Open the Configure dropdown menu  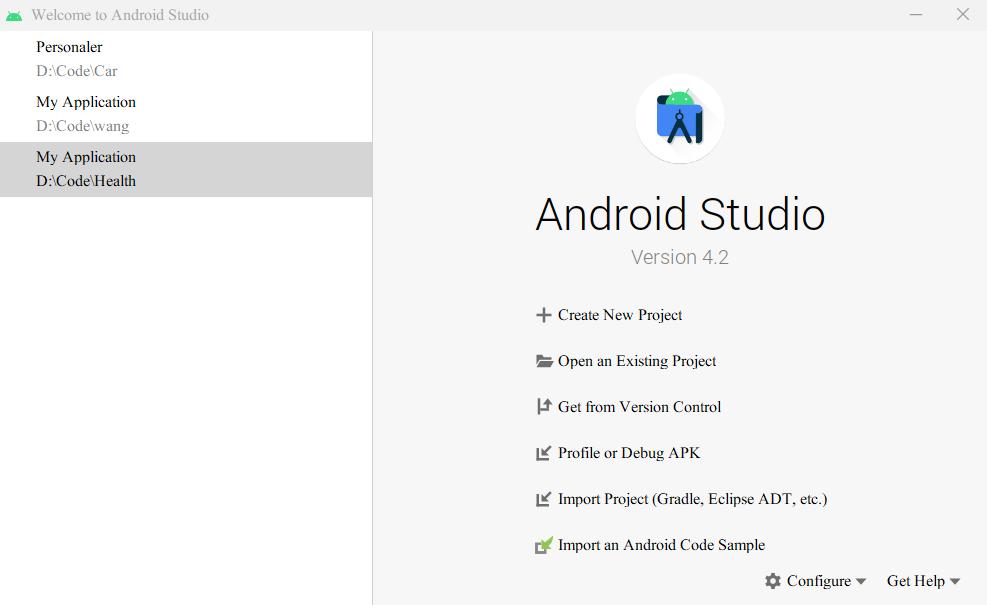[x=820, y=580]
